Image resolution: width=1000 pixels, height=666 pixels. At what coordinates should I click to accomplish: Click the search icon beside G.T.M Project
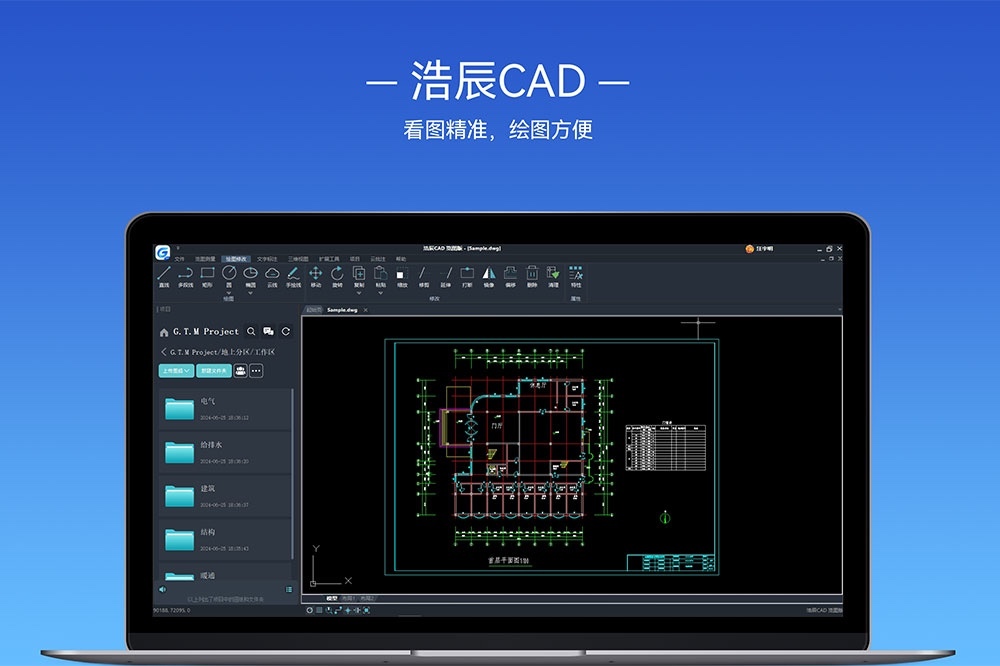251,331
